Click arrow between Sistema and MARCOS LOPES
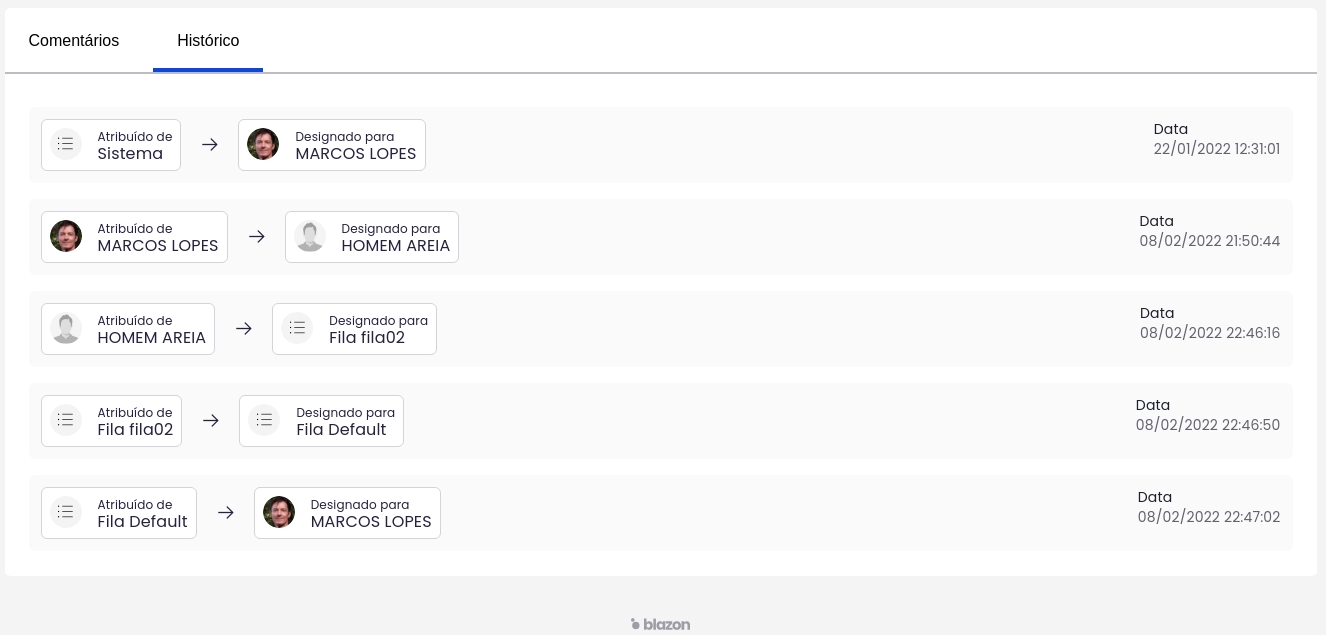Screen dimensions: 1326x635 pyautogui.click(x=210, y=145)
